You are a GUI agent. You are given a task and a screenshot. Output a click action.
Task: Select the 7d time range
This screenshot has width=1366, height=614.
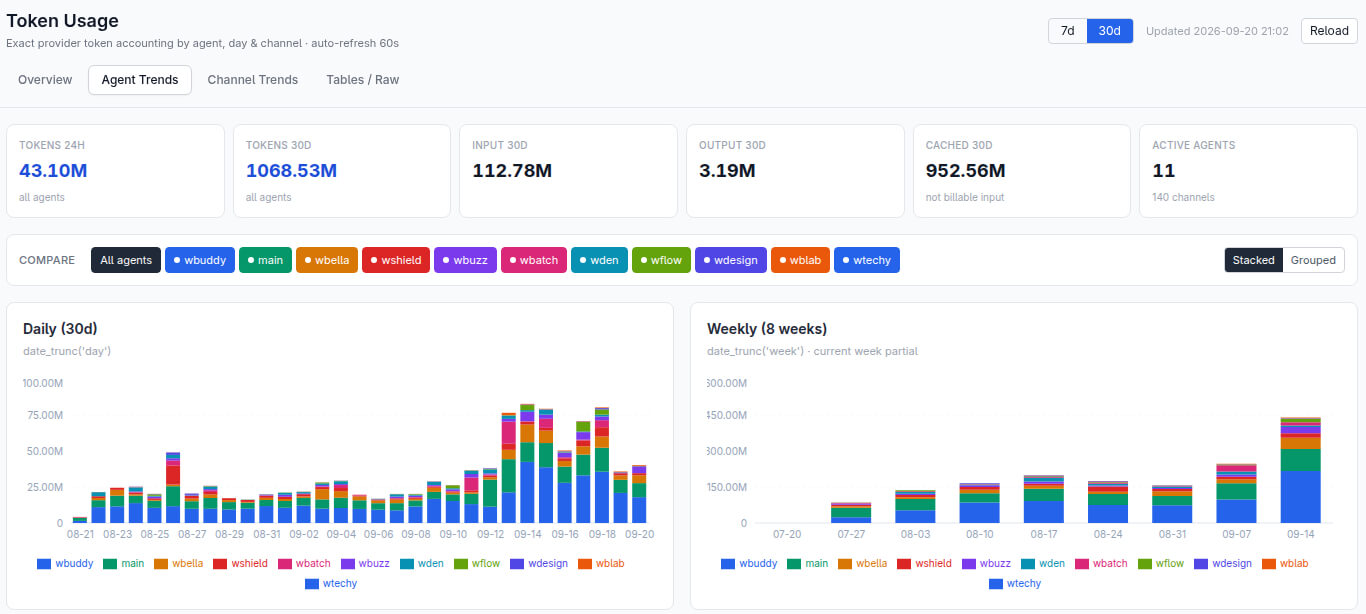point(1067,31)
